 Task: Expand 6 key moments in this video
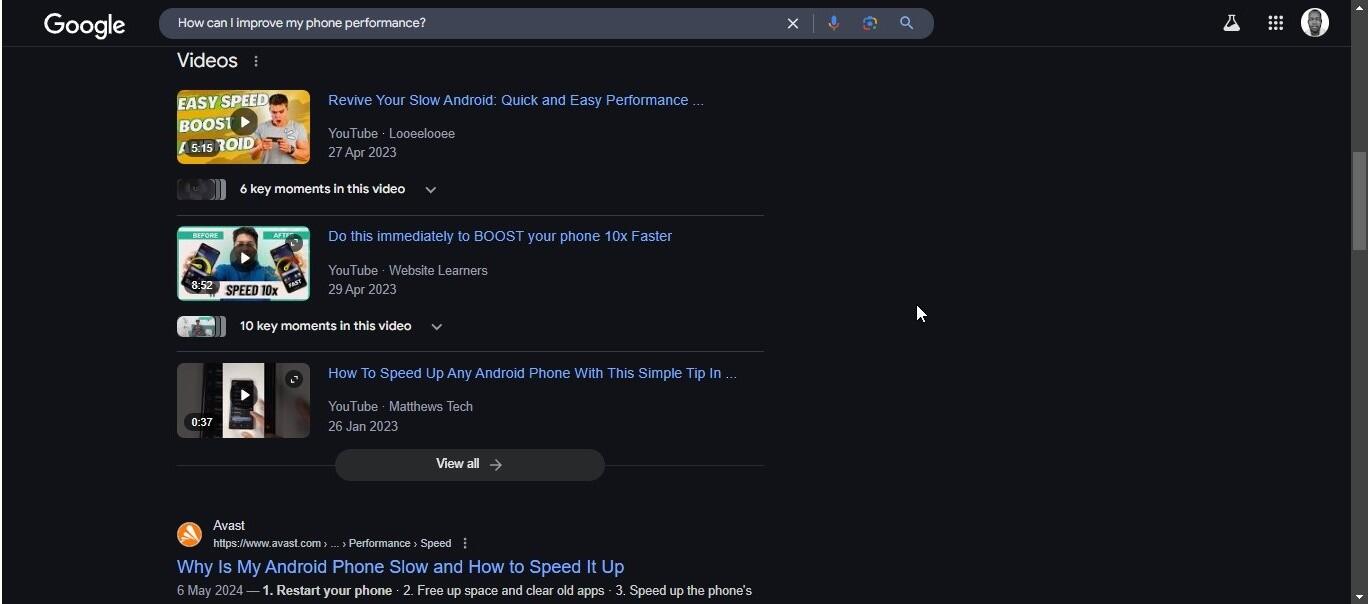(431, 190)
